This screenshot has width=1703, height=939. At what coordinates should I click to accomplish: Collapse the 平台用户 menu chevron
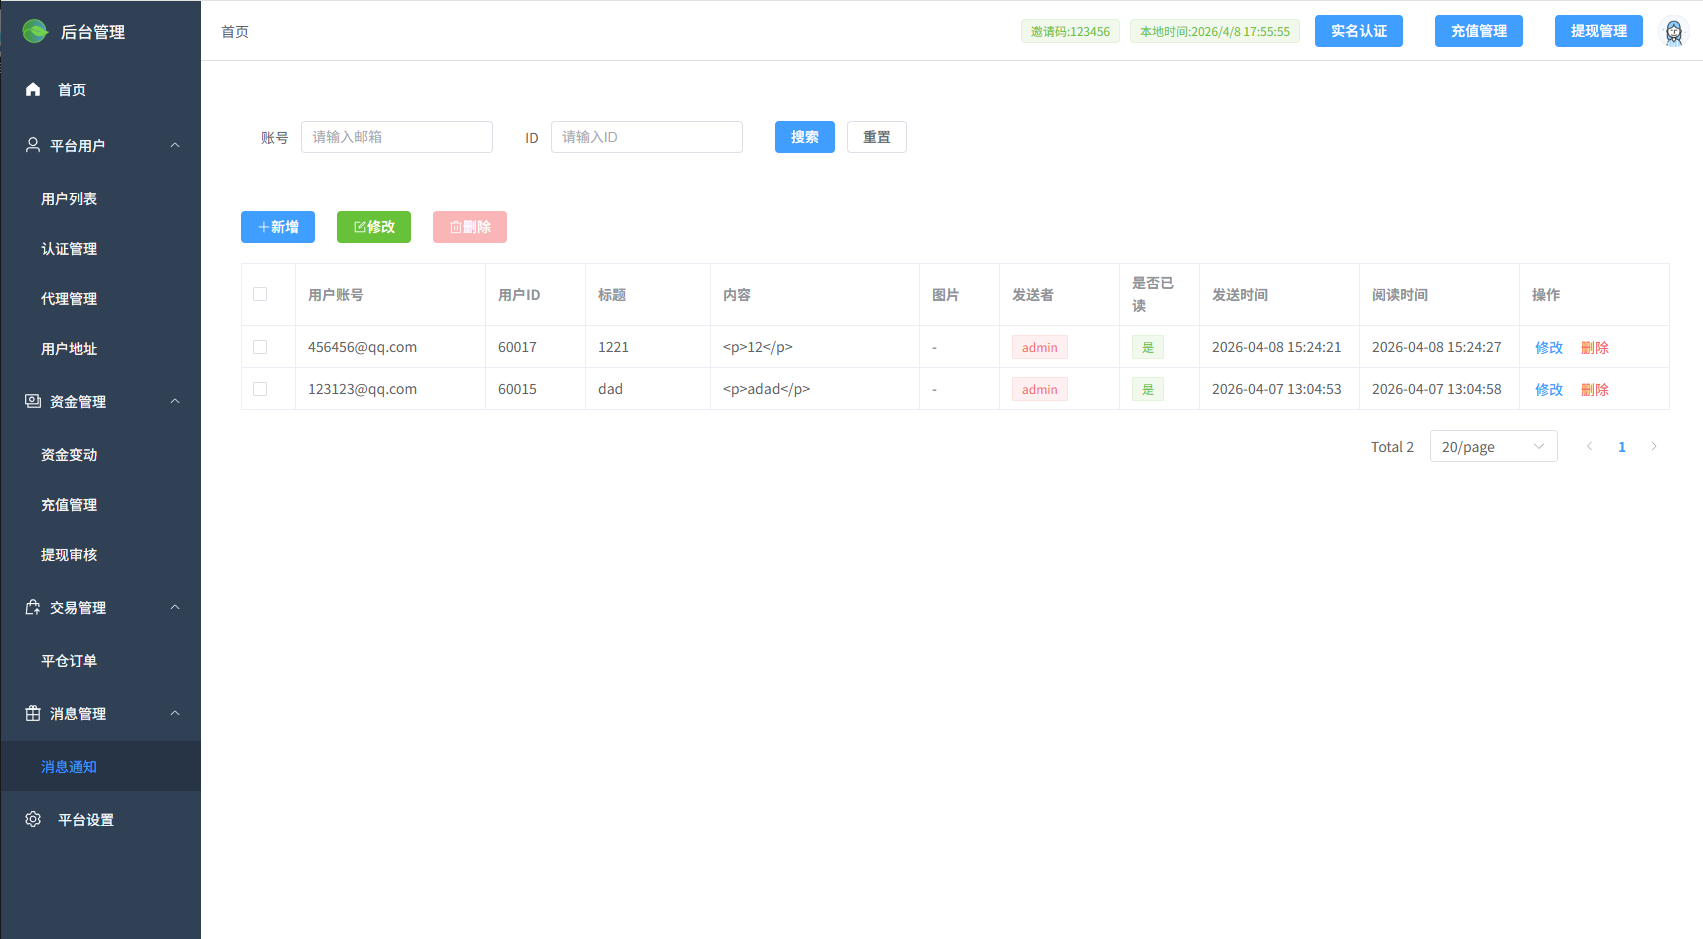pos(175,145)
